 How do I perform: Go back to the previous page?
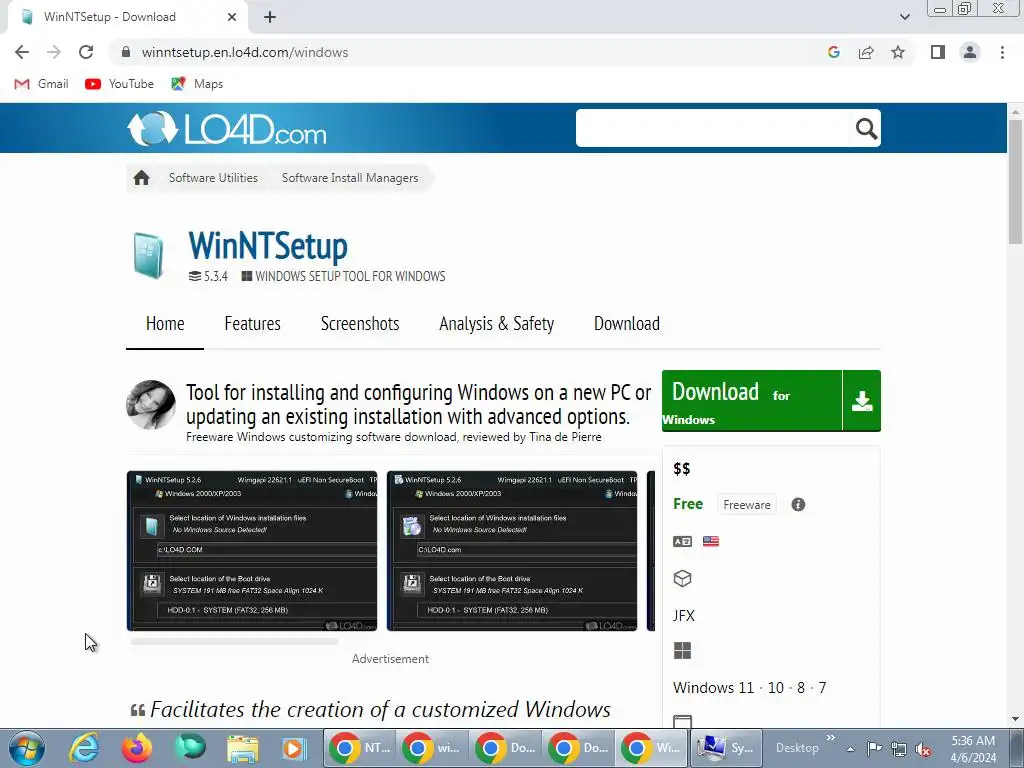tap(22, 52)
